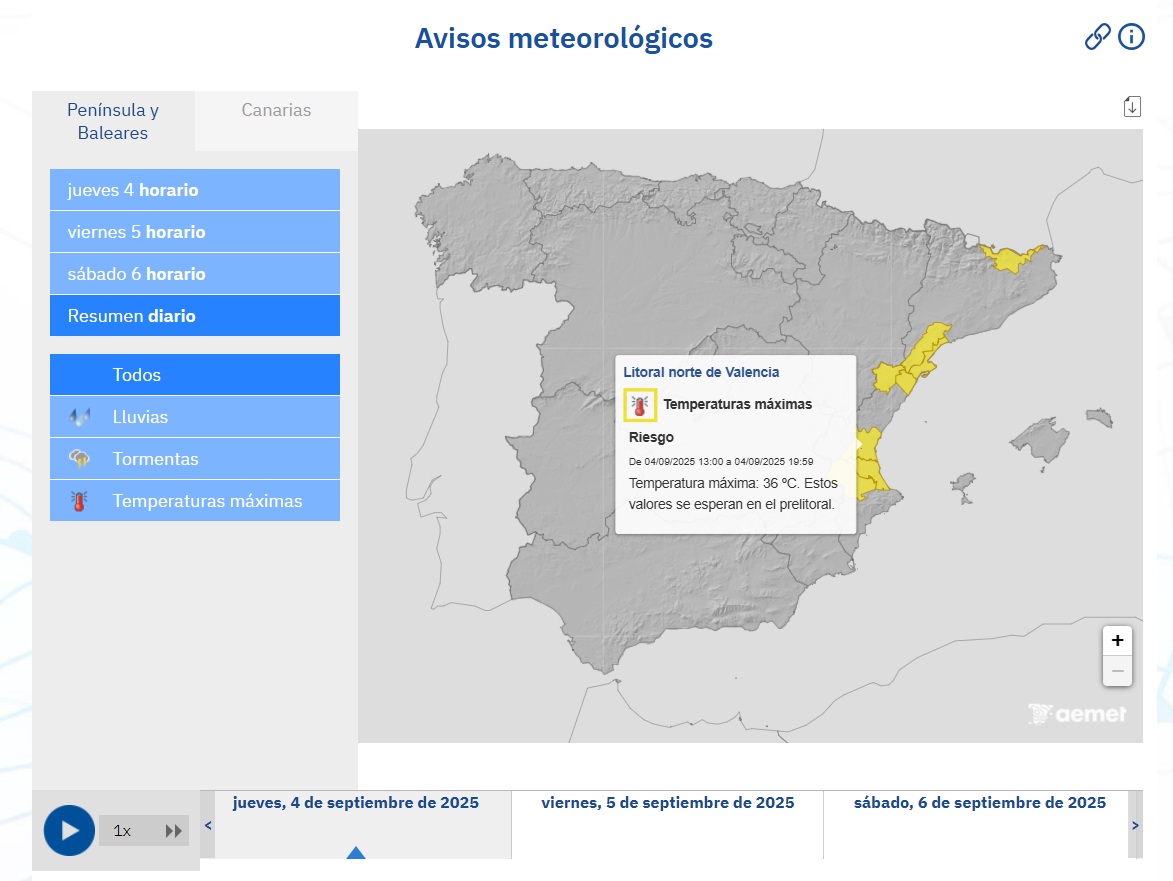Click the 1x playback speed control
Screen dimensions: 1173x881
[x=123, y=831]
